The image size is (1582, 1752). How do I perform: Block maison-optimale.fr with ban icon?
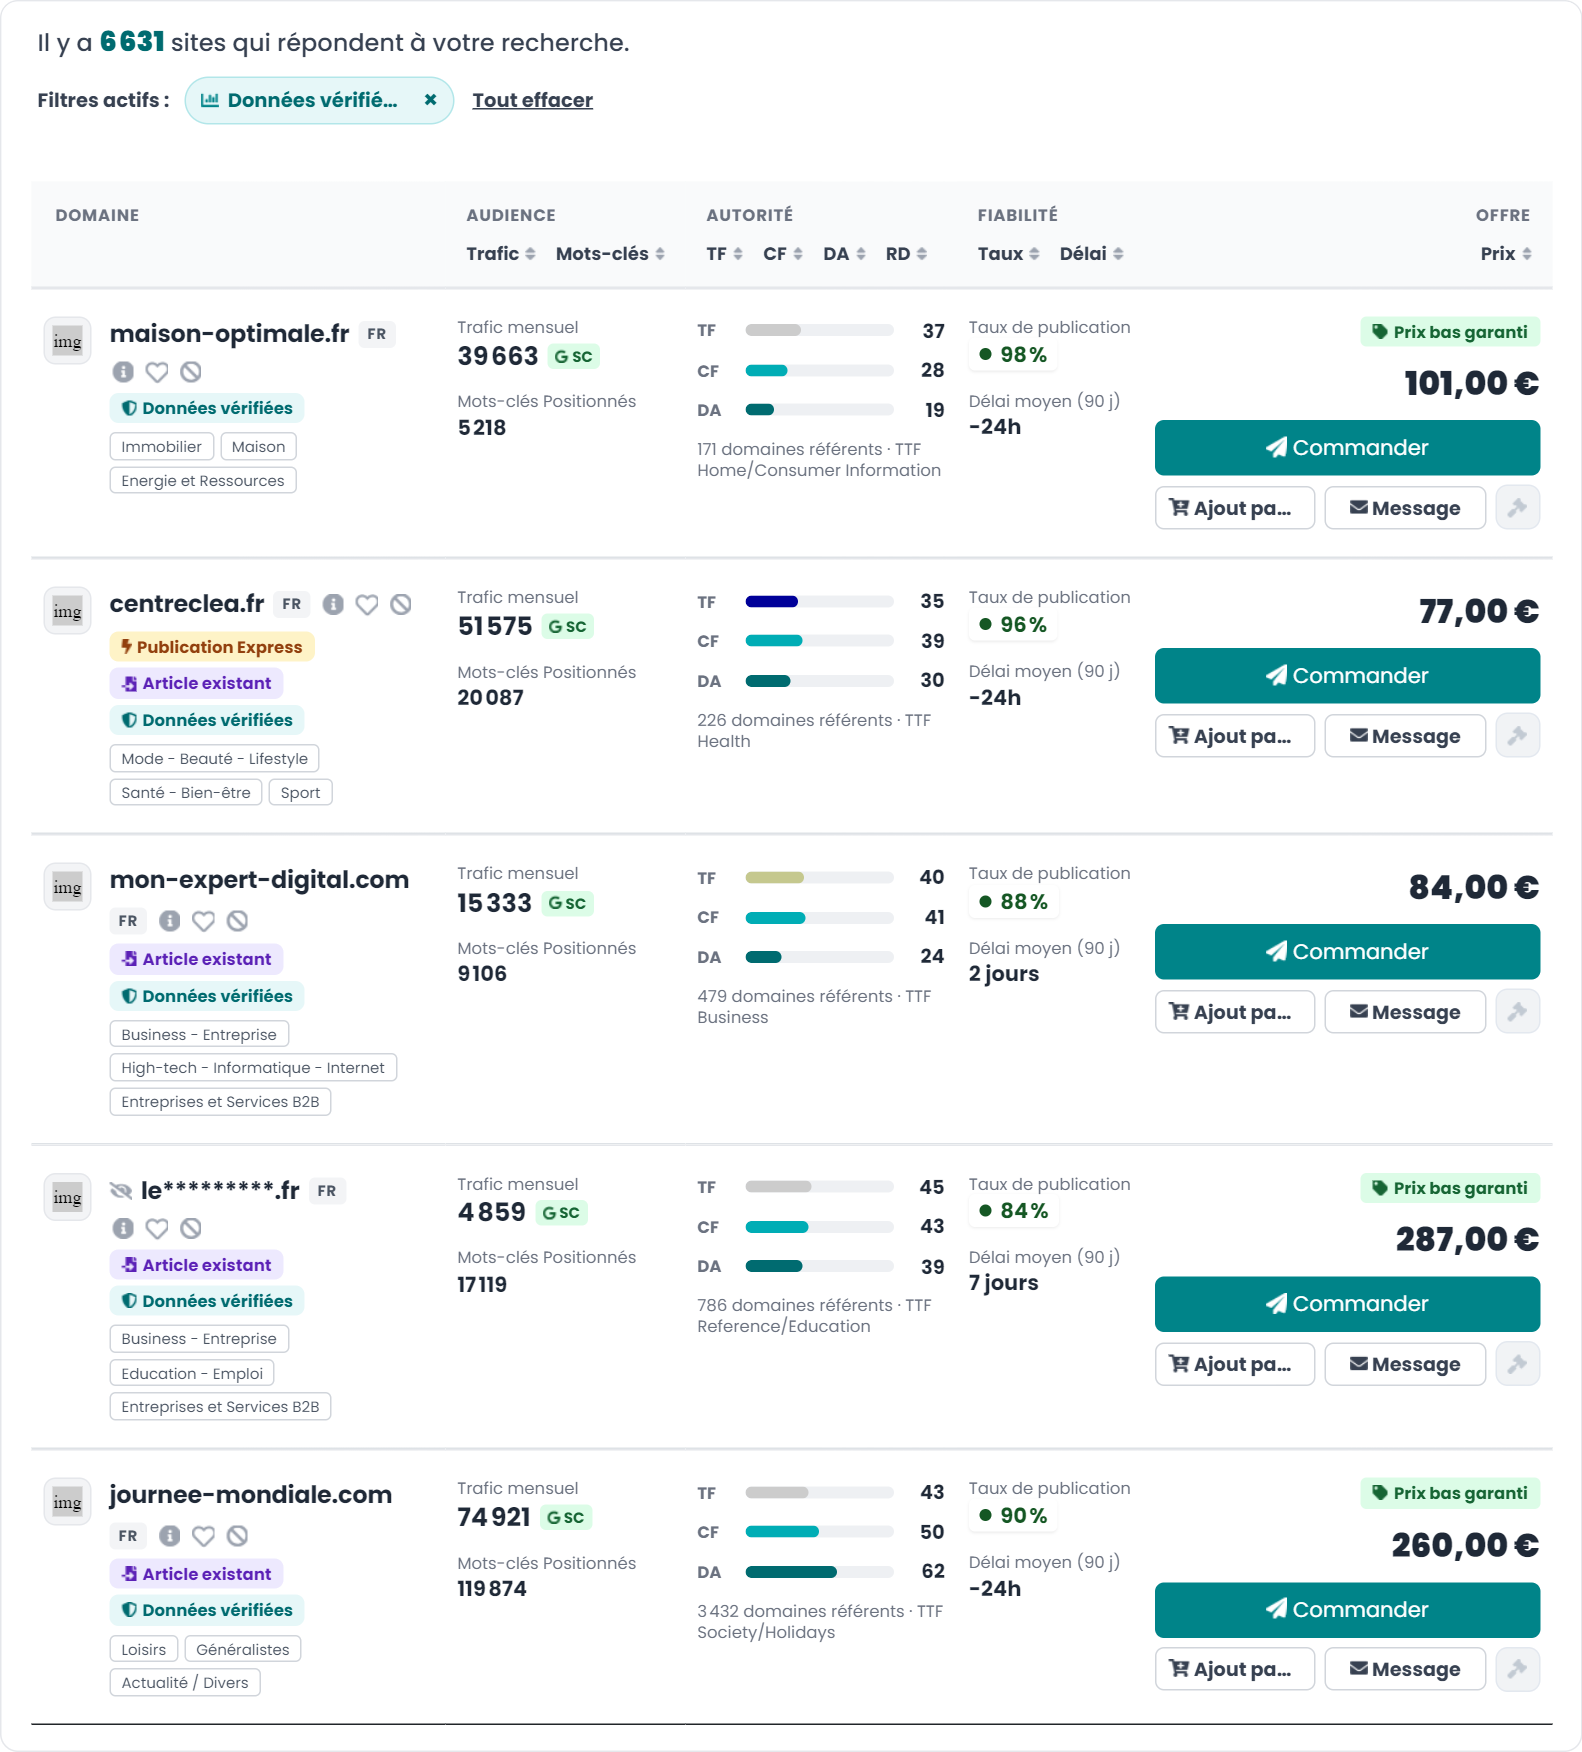pos(191,372)
